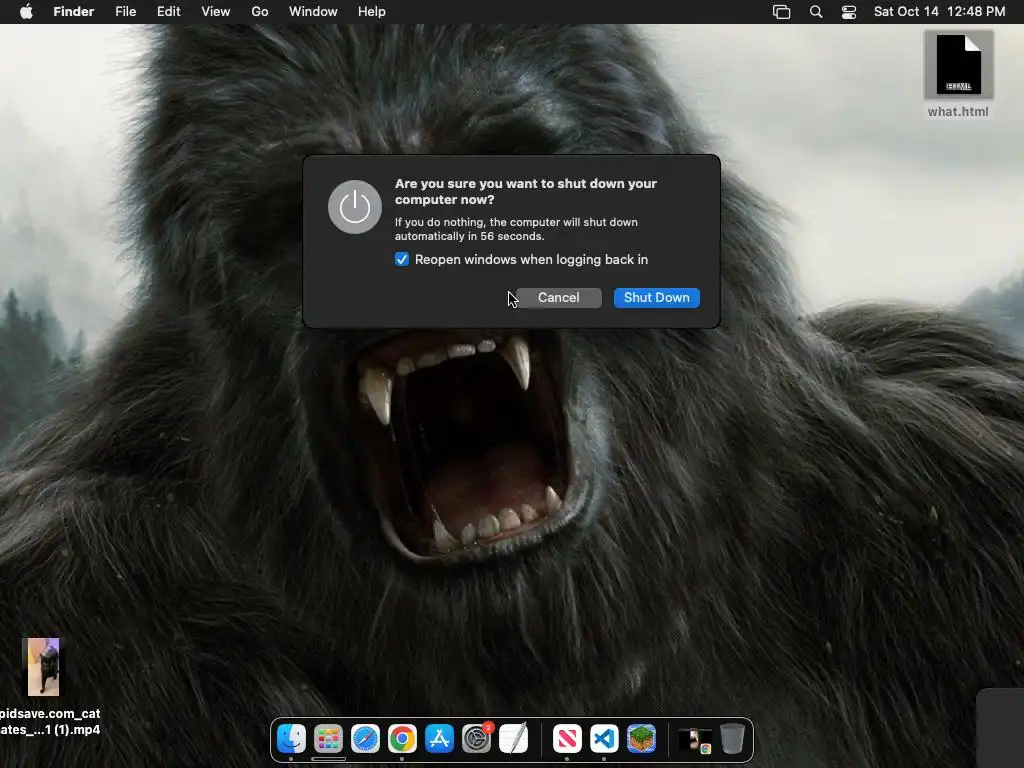Launch Visual Studio Code from Dock
1024x768 pixels.
coord(604,739)
